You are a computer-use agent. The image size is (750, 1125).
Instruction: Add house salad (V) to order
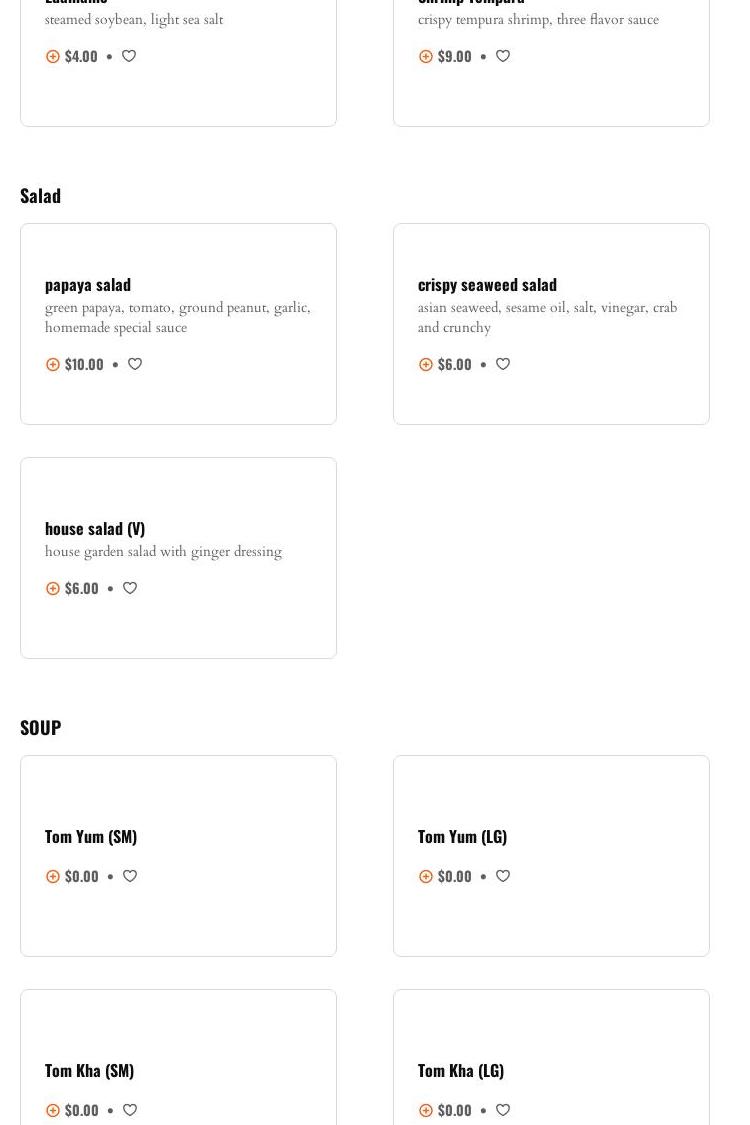(53, 589)
